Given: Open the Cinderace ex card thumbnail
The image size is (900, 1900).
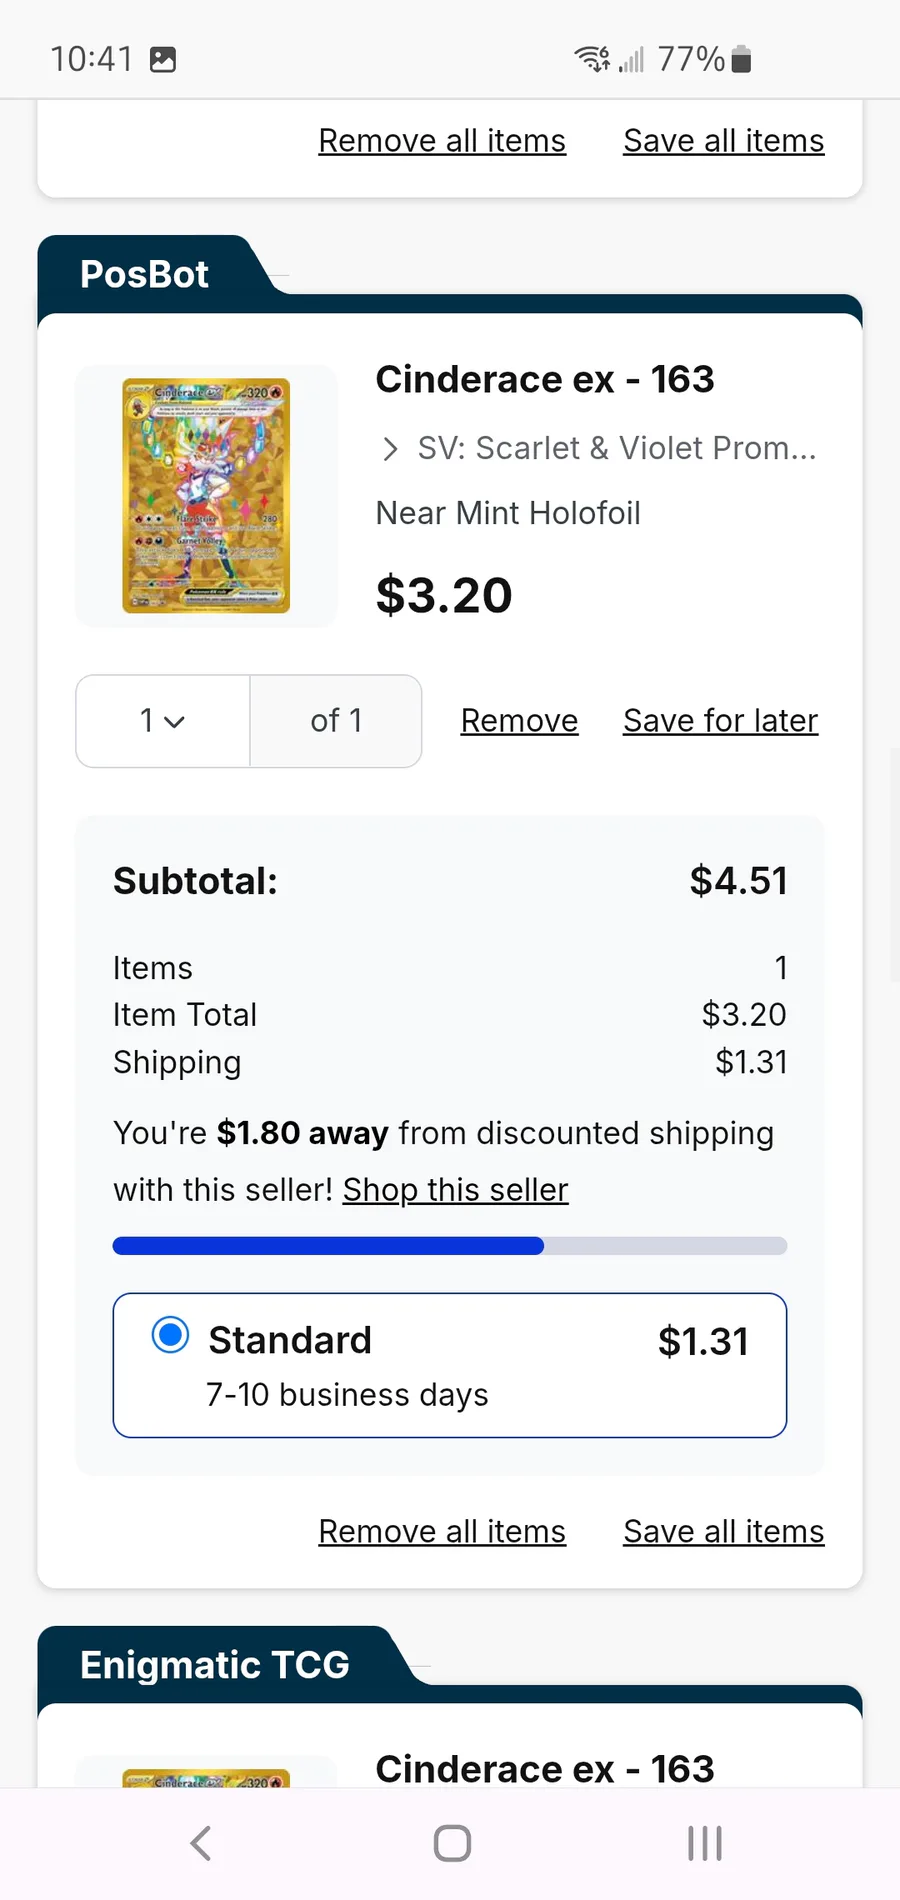Looking at the screenshot, I should point(206,496).
